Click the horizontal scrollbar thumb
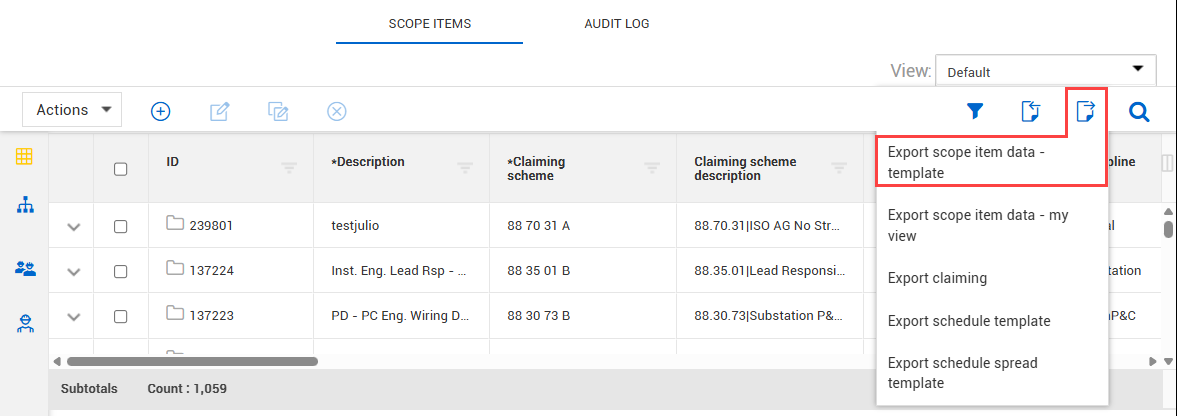1177x416 pixels. 191,360
